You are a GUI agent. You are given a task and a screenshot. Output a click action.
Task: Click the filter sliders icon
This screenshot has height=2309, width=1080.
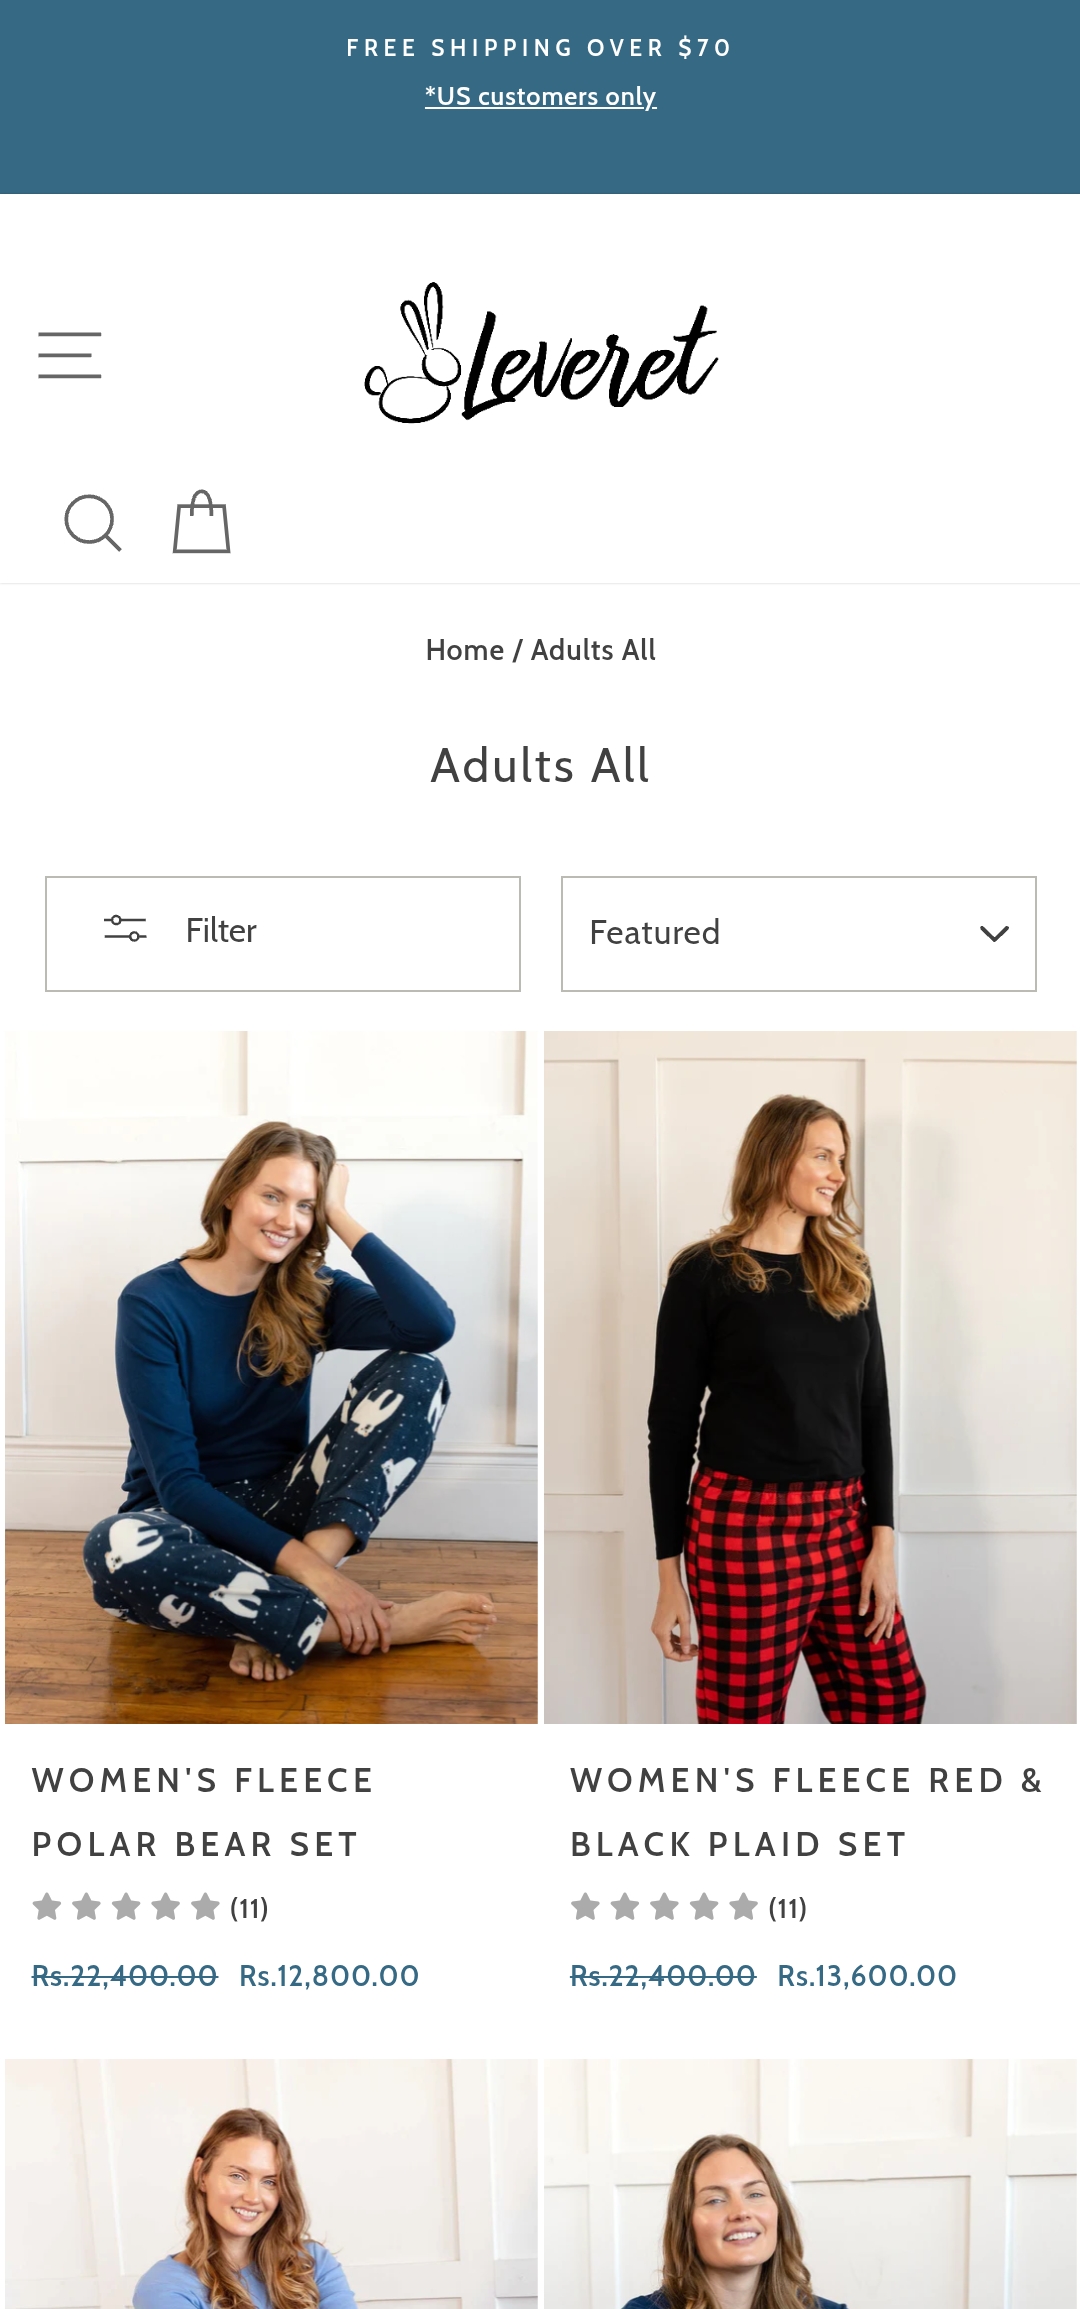pyautogui.click(x=125, y=929)
